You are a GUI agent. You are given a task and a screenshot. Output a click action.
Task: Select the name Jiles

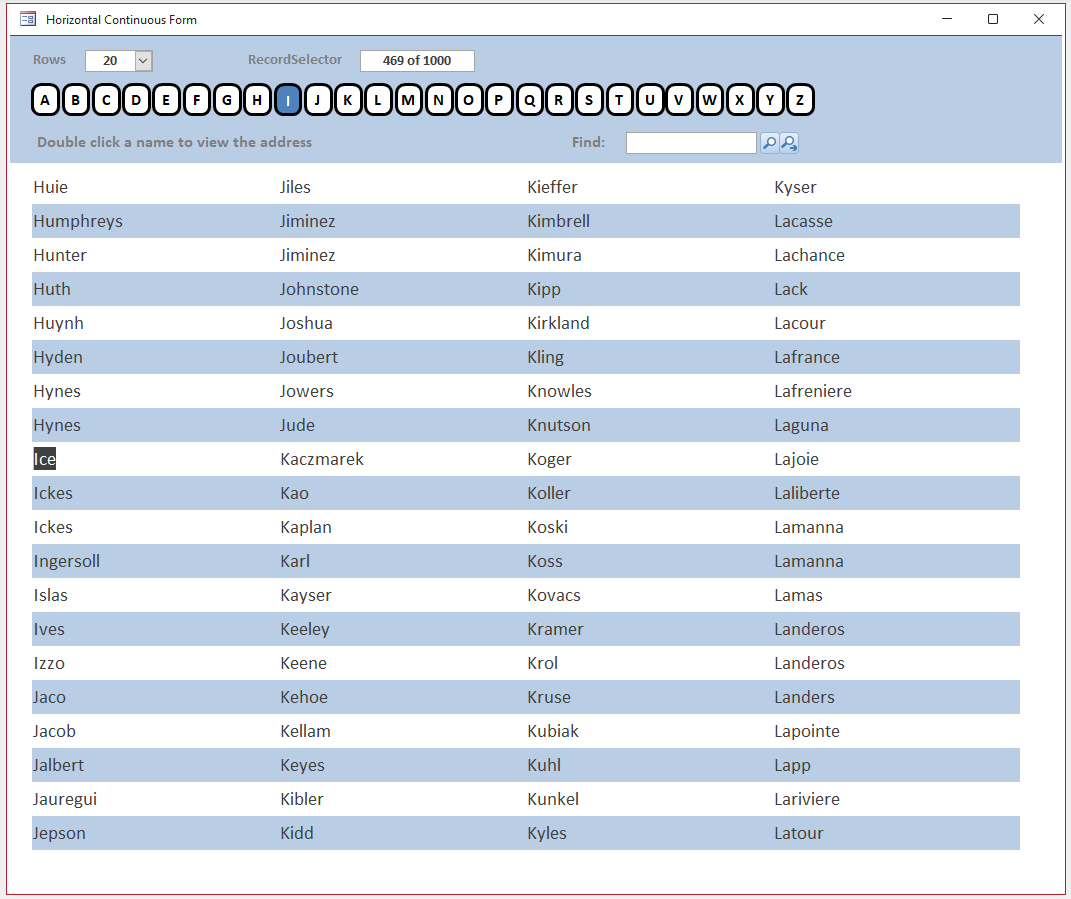pyautogui.click(x=295, y=187)
